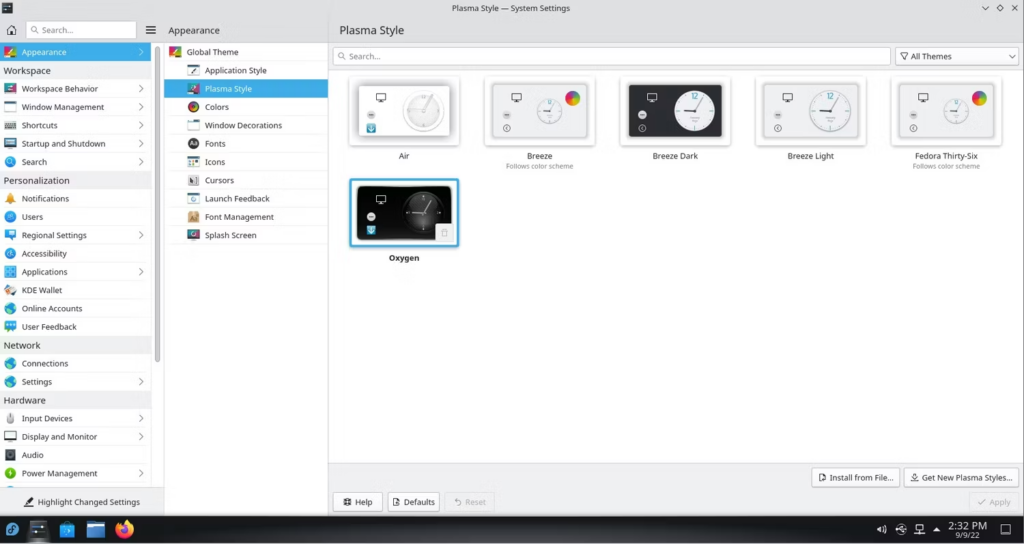This screenshot has height=544, width=1024.
Task: Click Get New Plasma Styles button
Action: 961,478
